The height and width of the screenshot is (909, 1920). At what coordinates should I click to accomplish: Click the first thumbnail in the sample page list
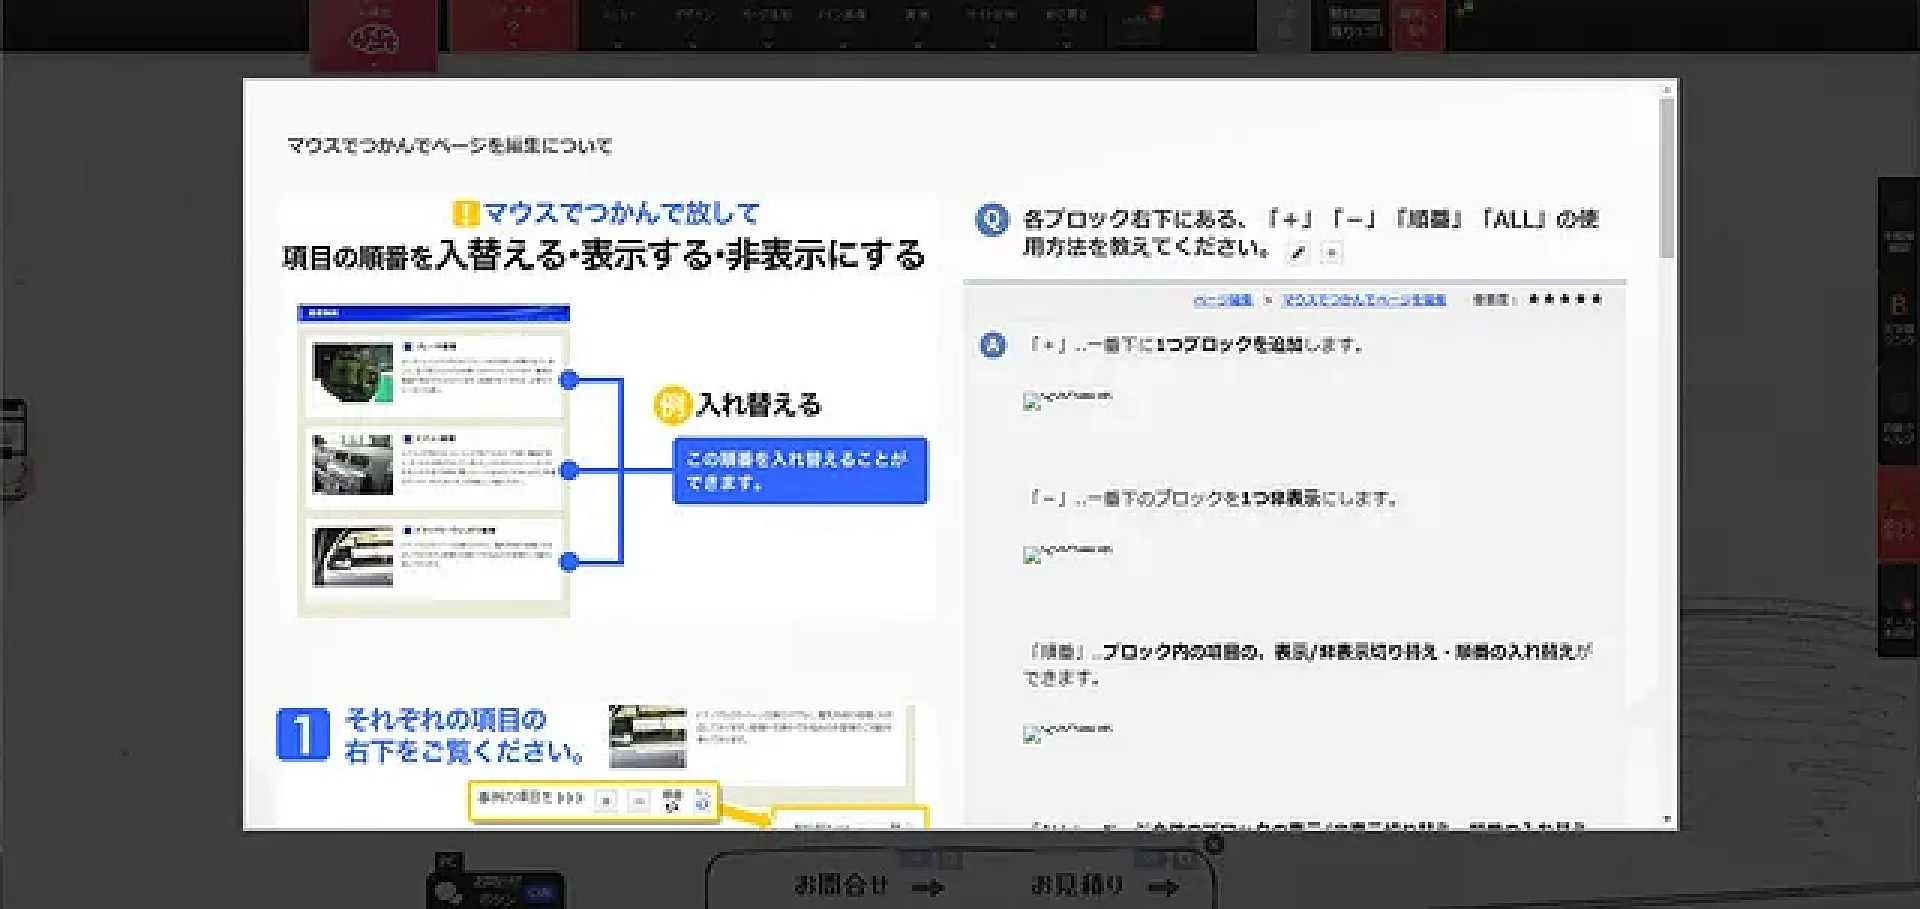point(352,372)
